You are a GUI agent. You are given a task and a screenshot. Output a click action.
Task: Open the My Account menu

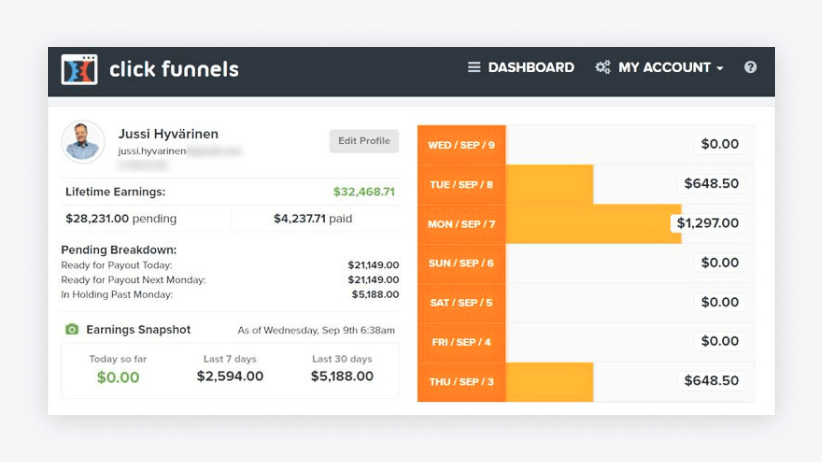click(664, 68)
